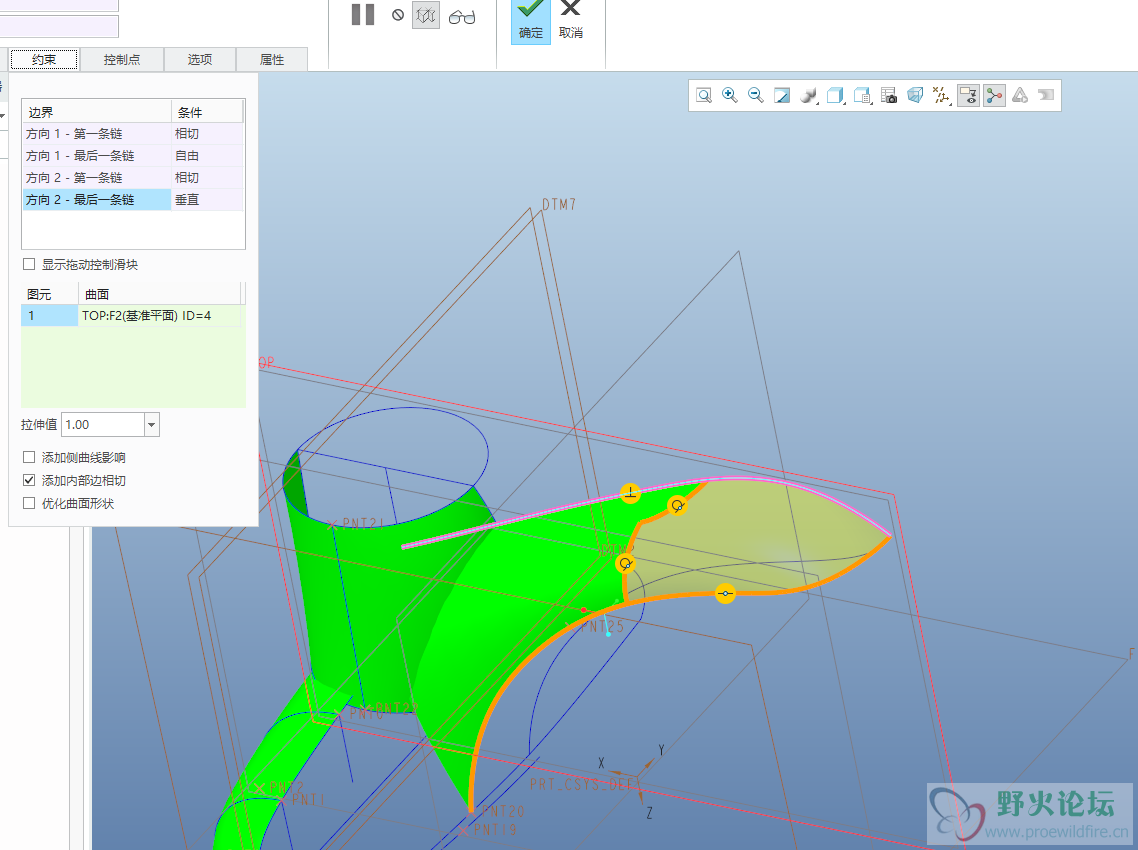Image resolution: width=1138 pixels, height=850 pixels.
Task: Select the PNT19 datum point label
Action: [495, 829]
